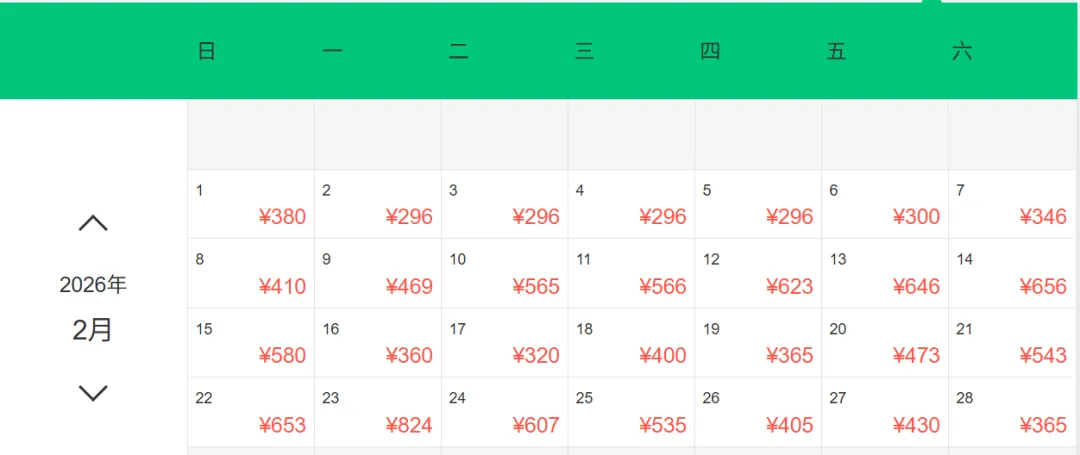
Task: Pick February 7 at ¥346
Action: coord(1012,204)
